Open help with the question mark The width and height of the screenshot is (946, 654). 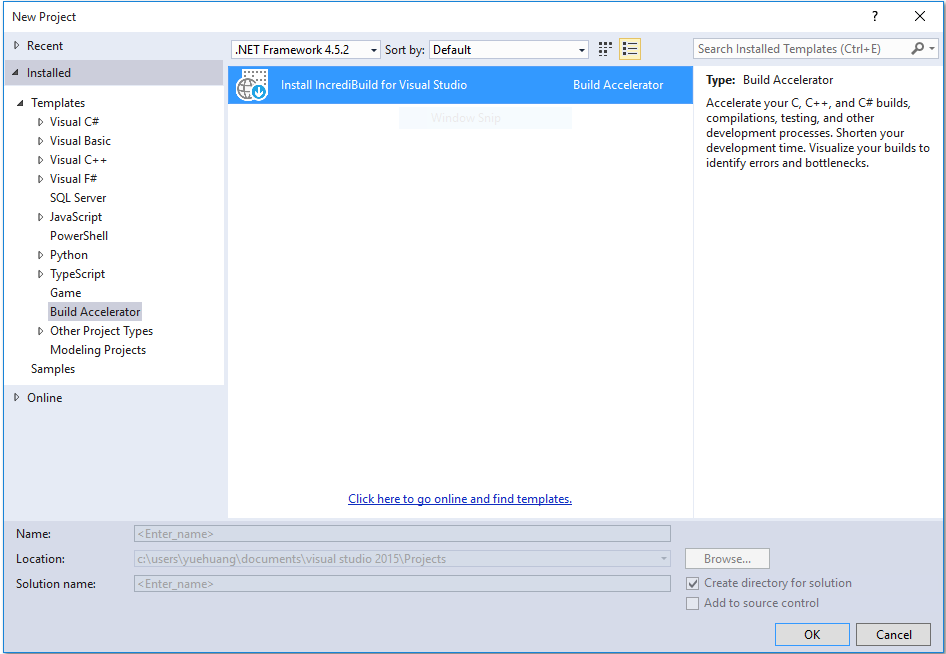875,16
